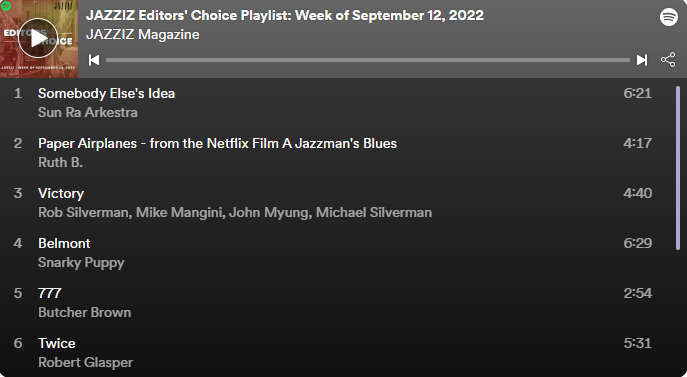Select Twice by Robert Glasper
Viewport: 687px width, 377px height.
coord(333,353)
